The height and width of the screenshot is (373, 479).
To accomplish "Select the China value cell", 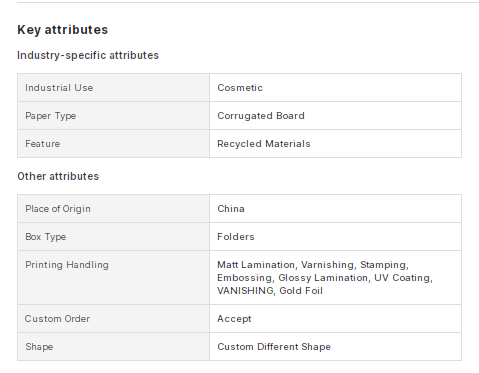I will coord(335,209).
